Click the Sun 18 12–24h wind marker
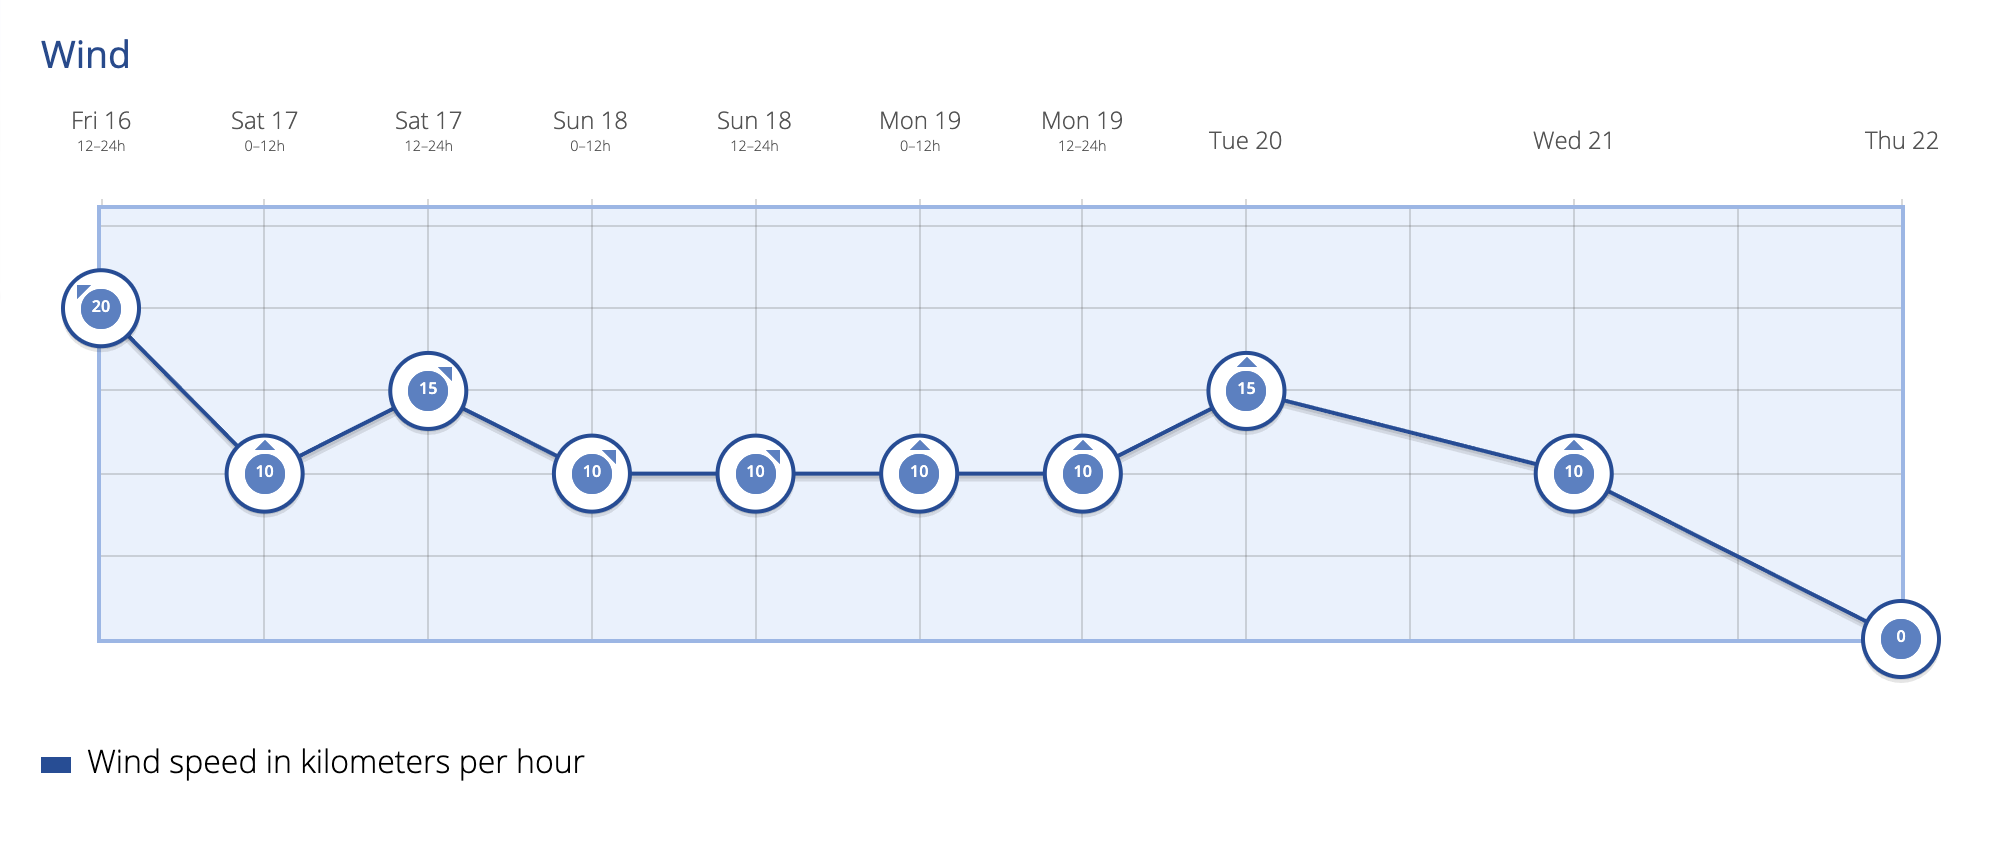This screenshot has height=844, width=1994. click(755, 473)
